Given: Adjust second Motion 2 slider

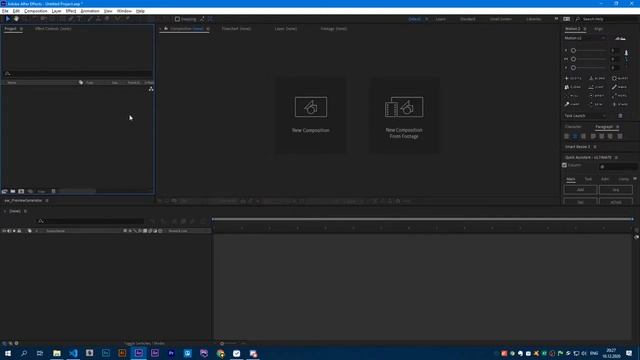Looking at the screenshot, I should point(573,59).
